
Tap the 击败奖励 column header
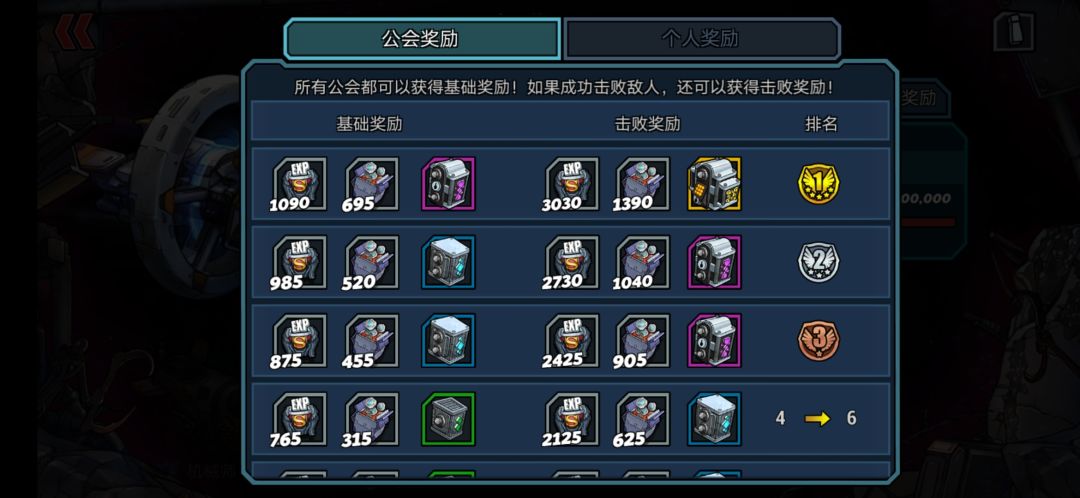[647, 124]
